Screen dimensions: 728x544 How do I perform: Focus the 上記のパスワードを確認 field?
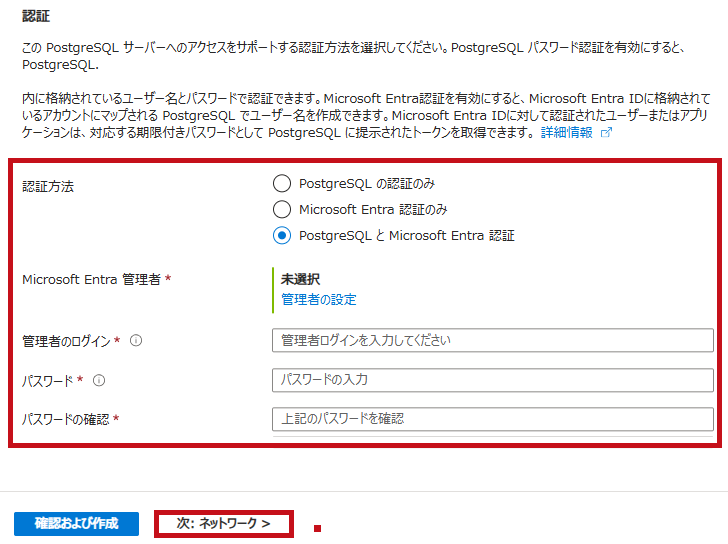tap(493, 419)
